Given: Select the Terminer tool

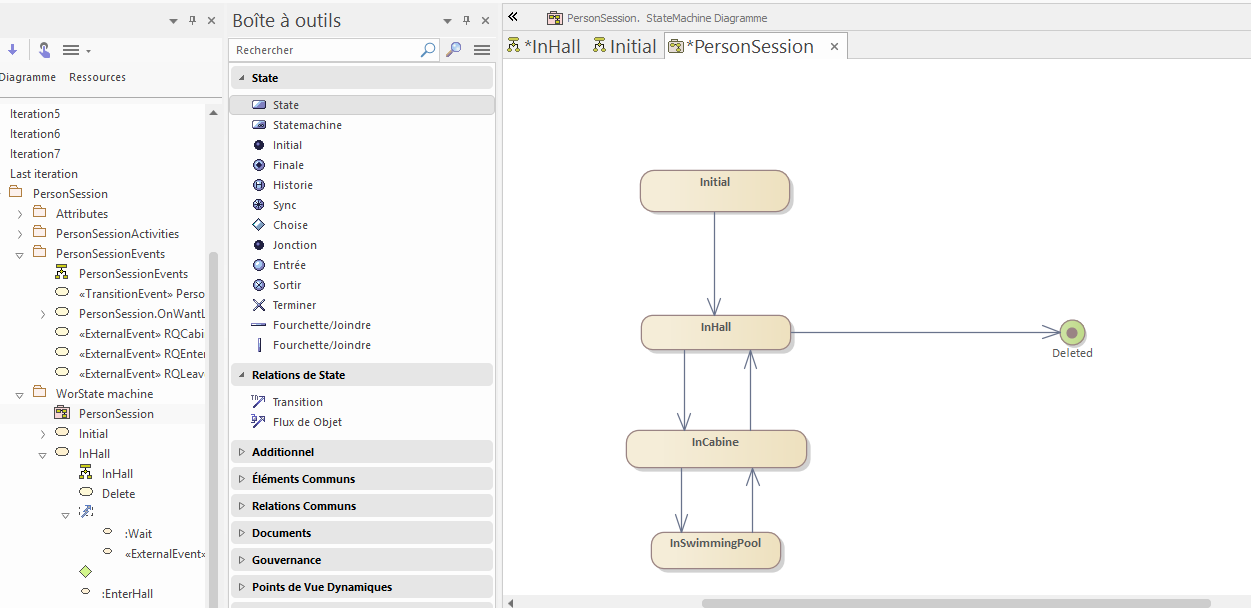Looking at the screenshot, I should pyautogui.click(x=294, y=305).
